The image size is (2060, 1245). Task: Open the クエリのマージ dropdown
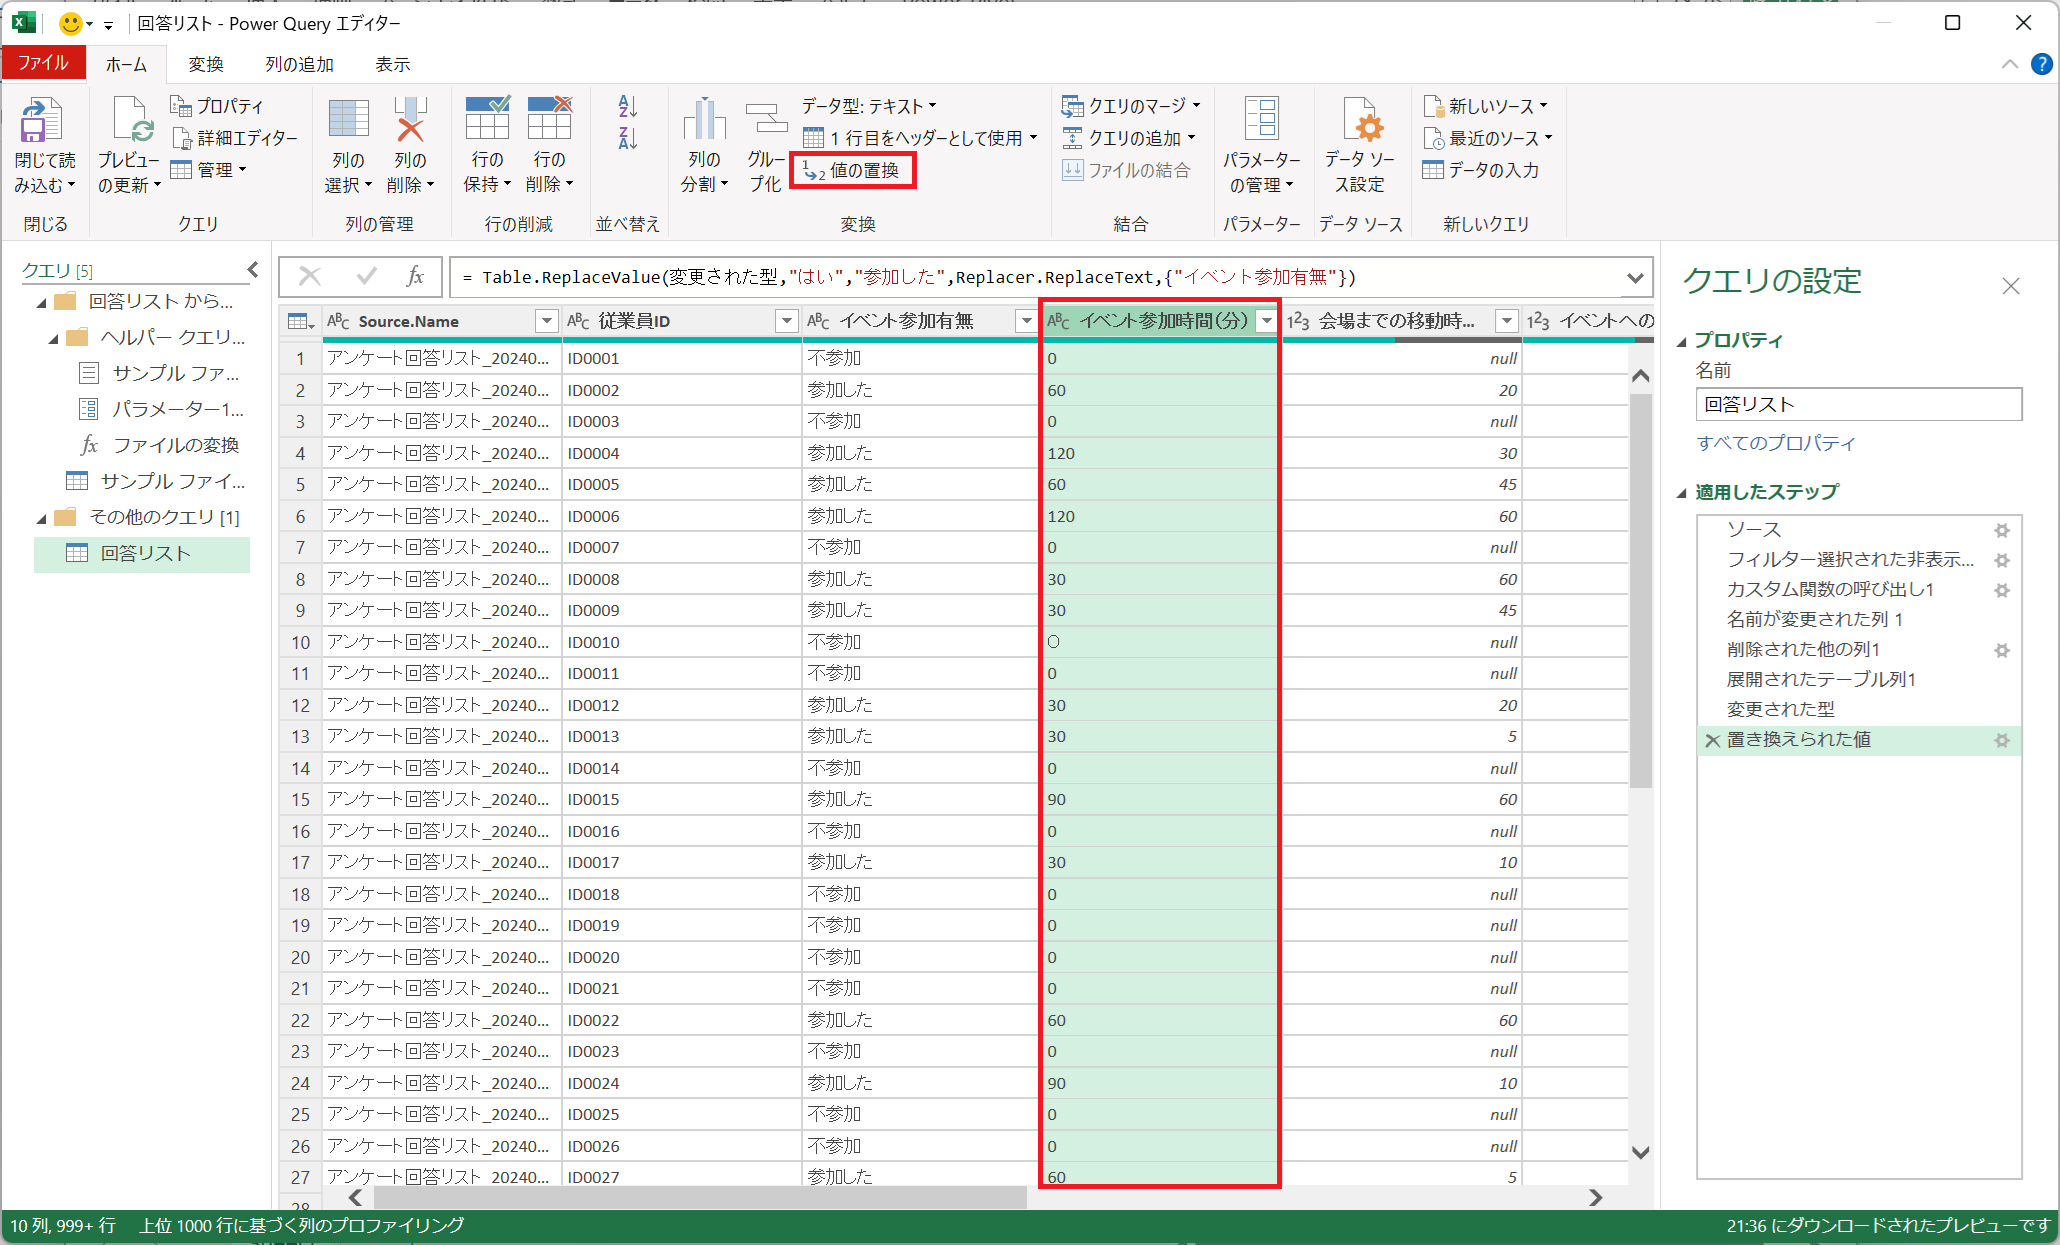1131,106
